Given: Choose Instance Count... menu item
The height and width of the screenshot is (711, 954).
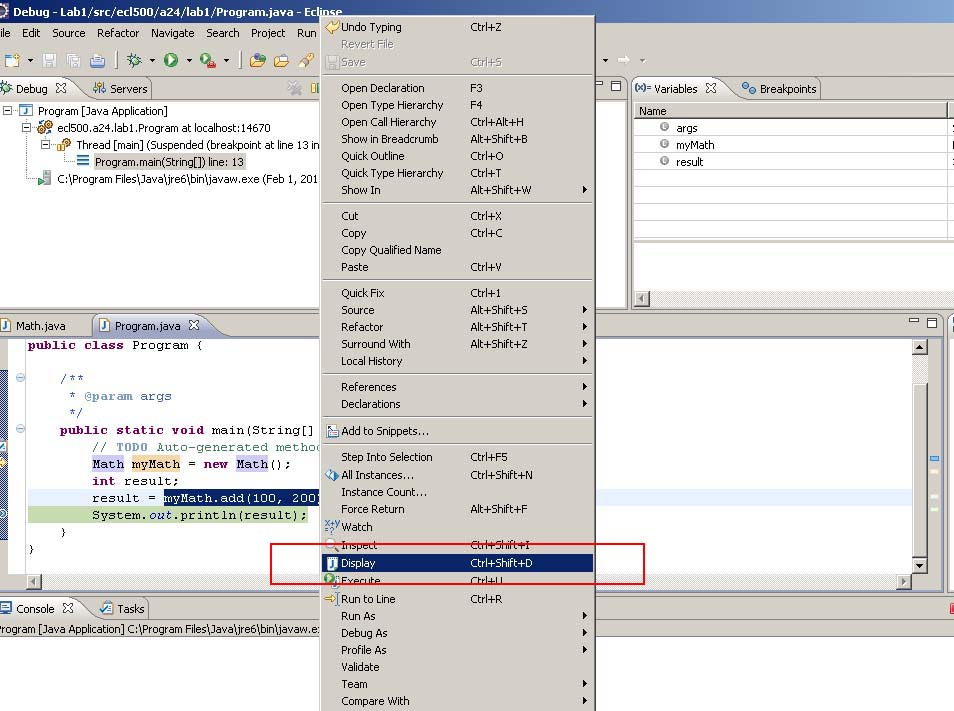Looking at the screenshot, I should [457, 492].
